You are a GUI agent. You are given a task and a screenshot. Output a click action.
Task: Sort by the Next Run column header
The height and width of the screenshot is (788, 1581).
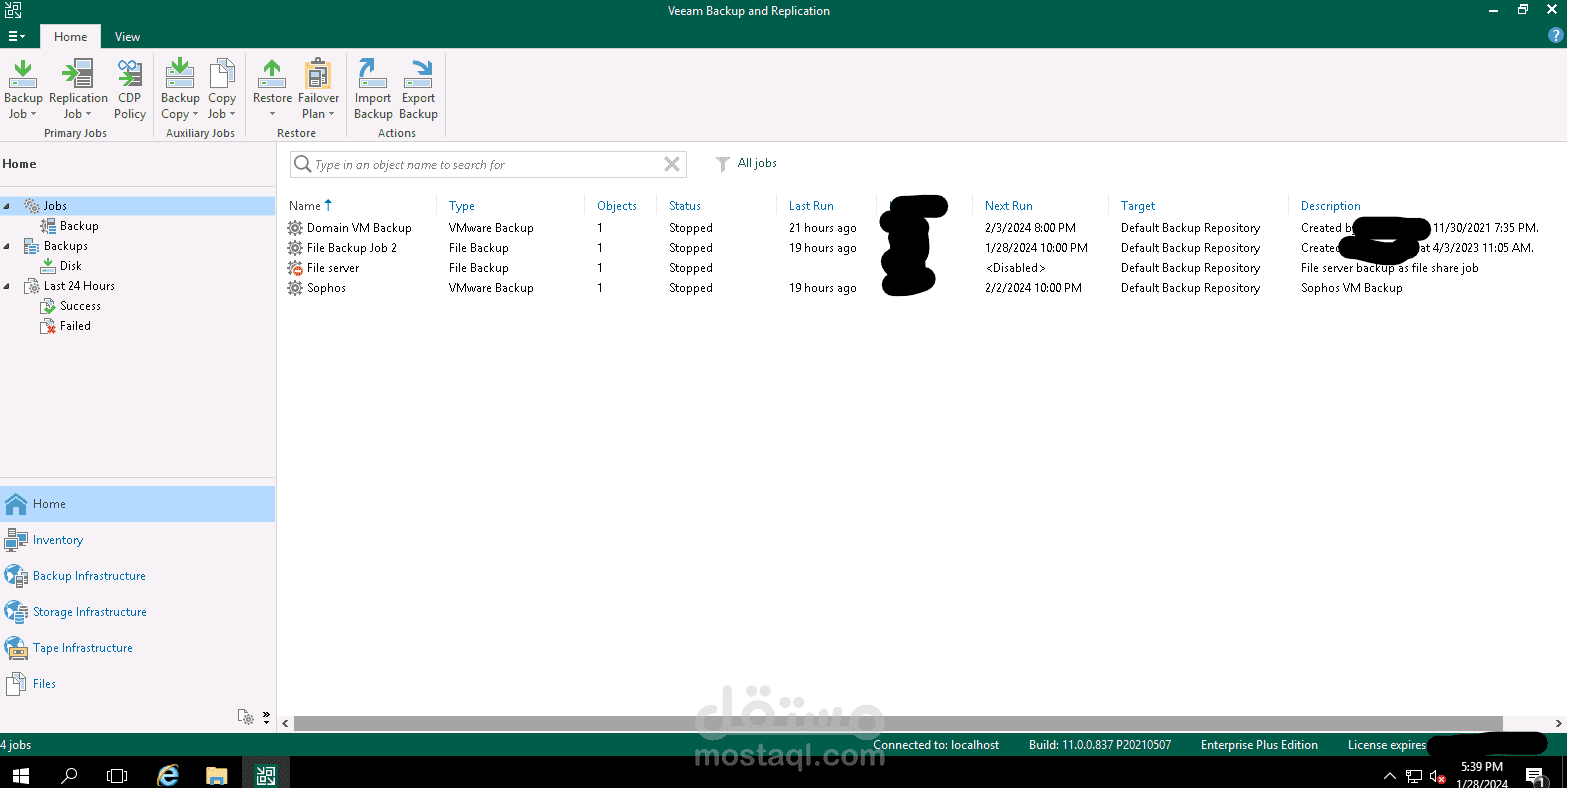pyautogui.click(x=1008, y=206)
